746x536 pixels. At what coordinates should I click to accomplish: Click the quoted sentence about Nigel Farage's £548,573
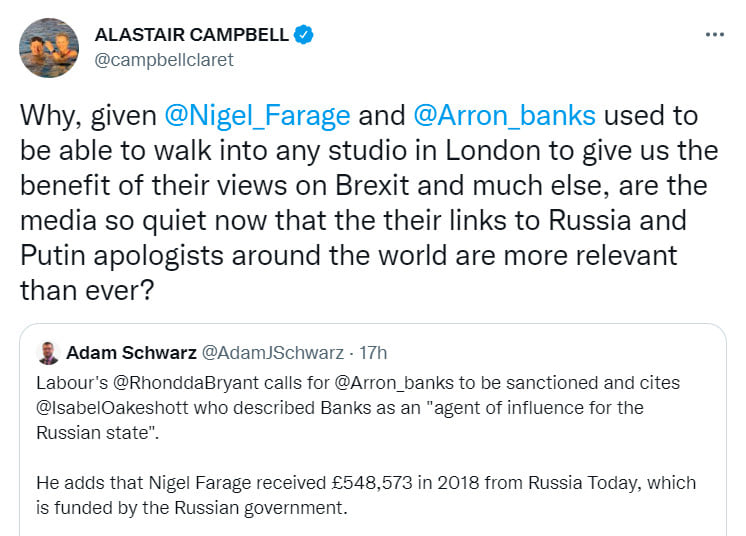(365, 483)
